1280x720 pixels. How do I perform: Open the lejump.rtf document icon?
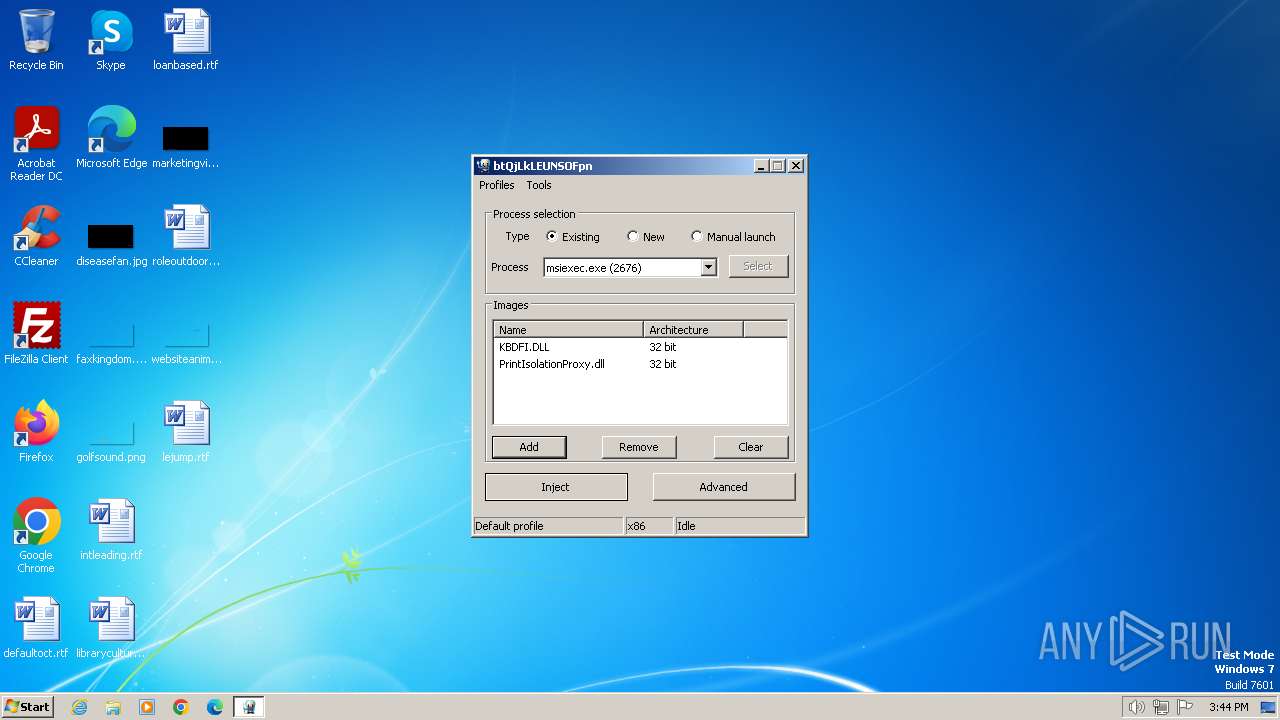tap(186, 432)
